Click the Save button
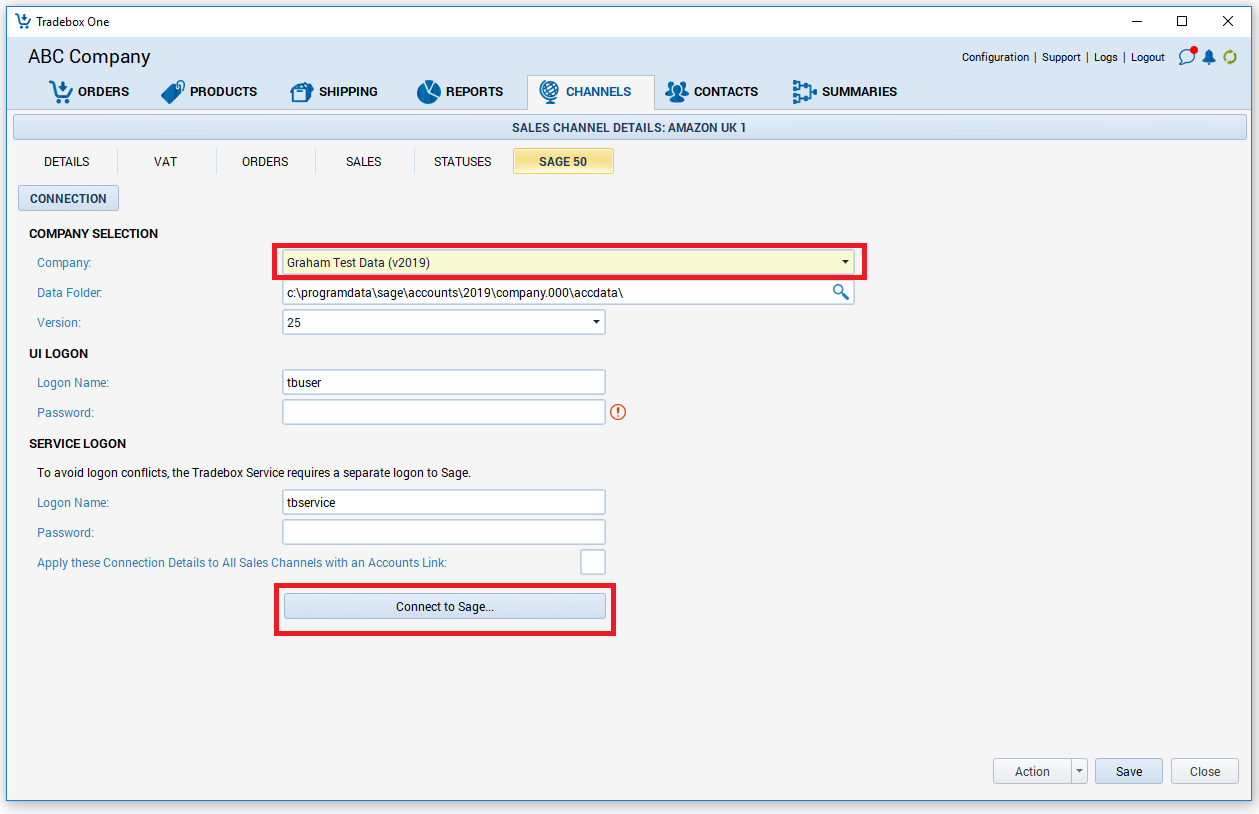Image resolution: width=1259 pixels, height=814 pixels. 1129,771
